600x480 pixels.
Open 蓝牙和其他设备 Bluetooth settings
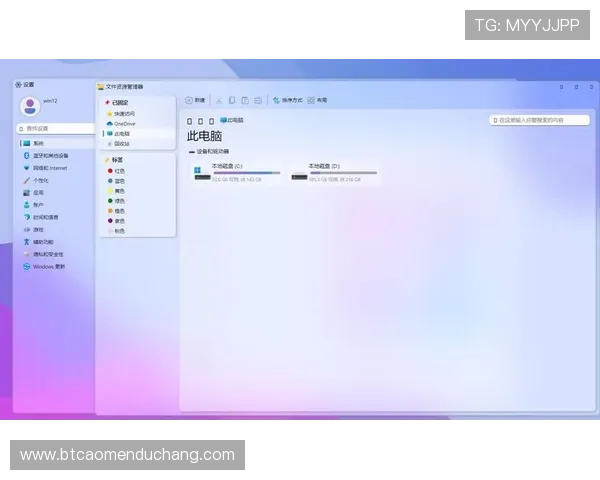pos(50,155)
